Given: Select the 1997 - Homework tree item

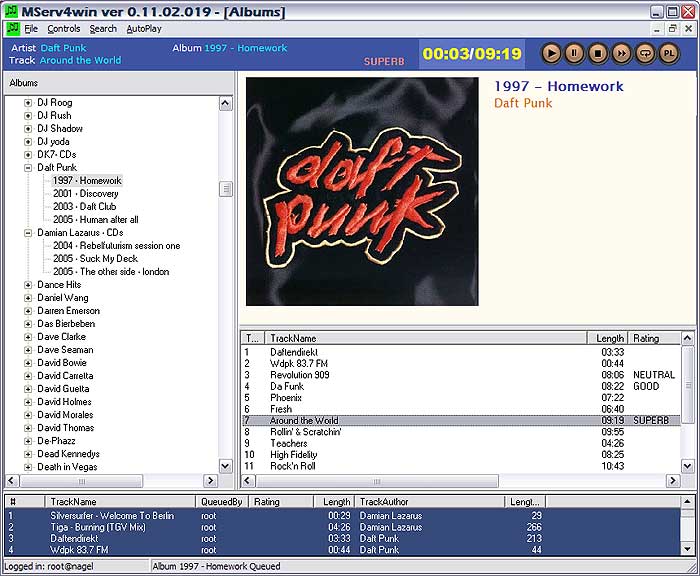Looking at the screenshot, I should click(87, 180).
